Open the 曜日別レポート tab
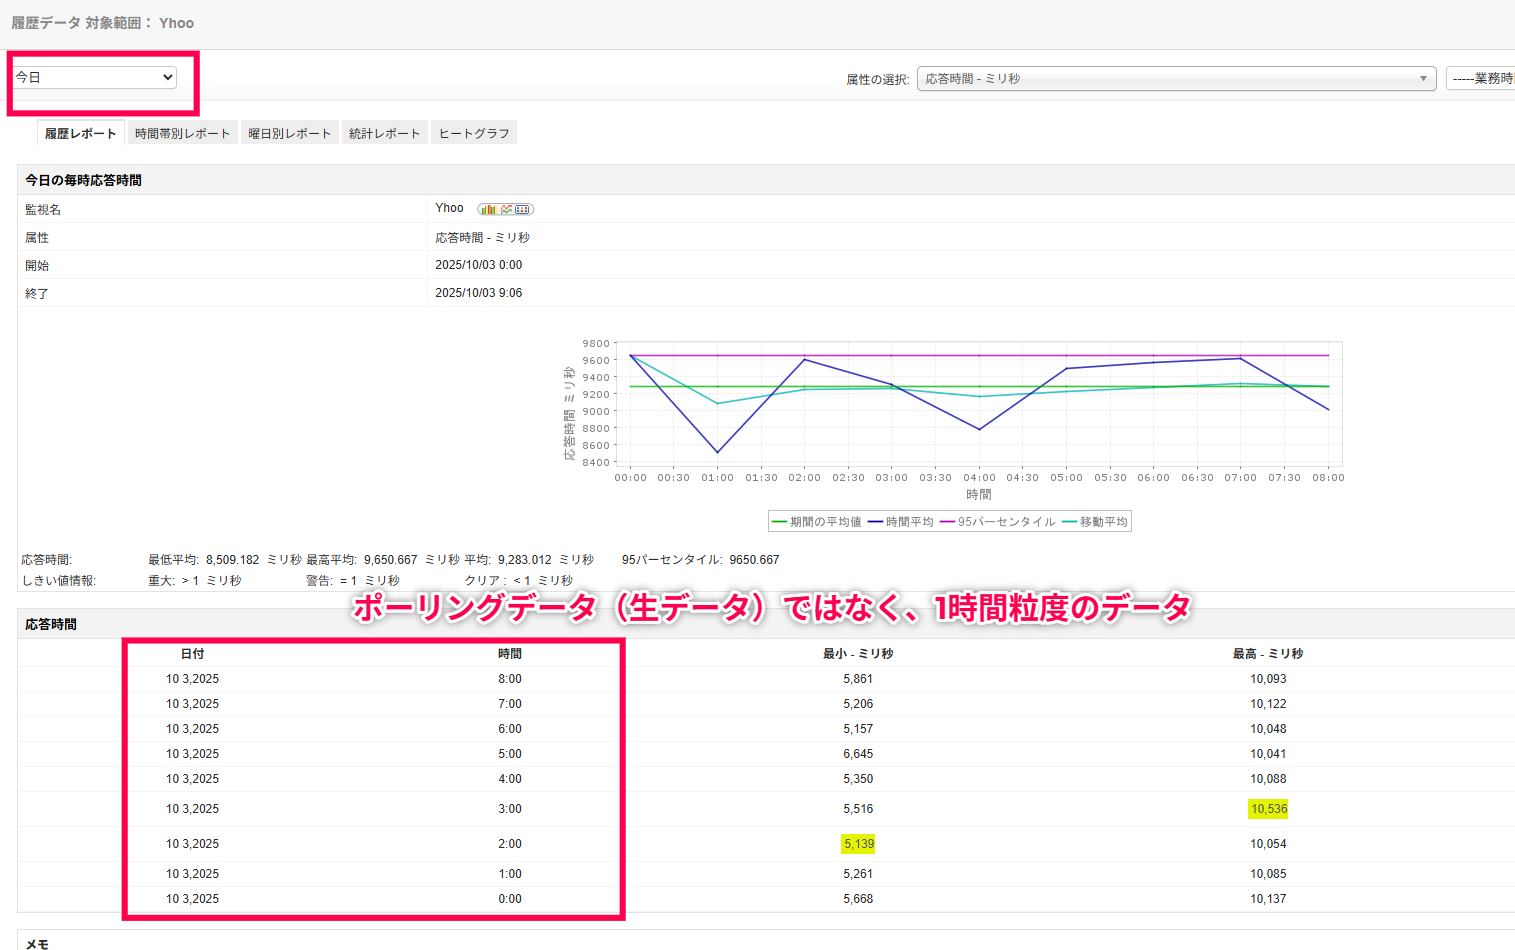 tap(289, 133)
